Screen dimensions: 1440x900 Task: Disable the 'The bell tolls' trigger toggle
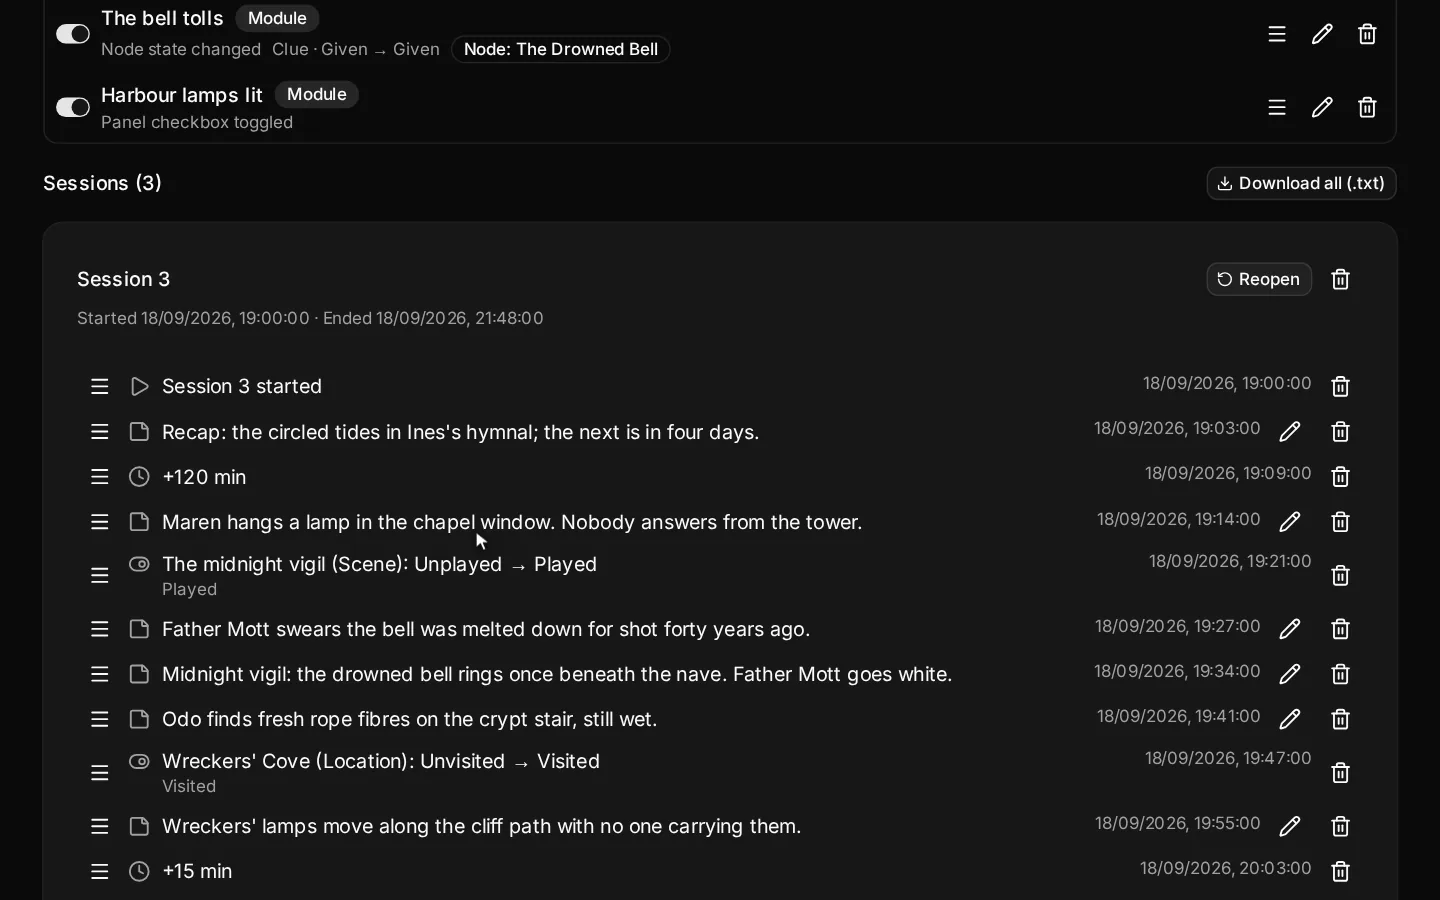(x=73, y=34)
